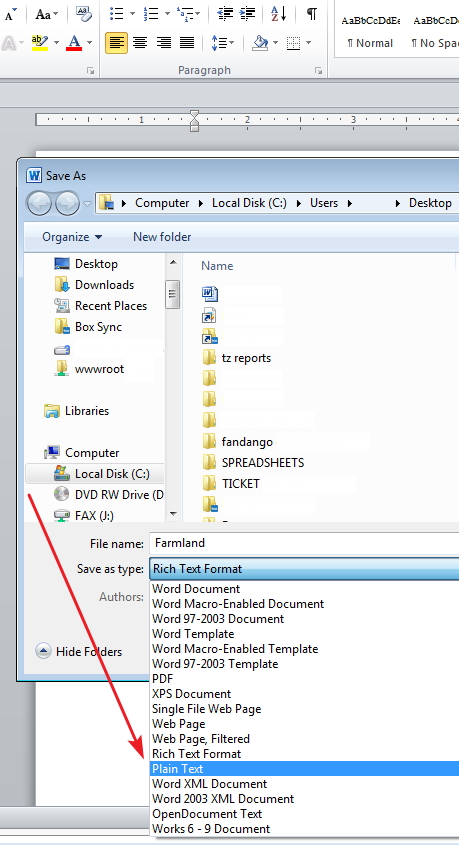Click the Borders icon
Screen dimensions: 459x845
coord(294,43)
